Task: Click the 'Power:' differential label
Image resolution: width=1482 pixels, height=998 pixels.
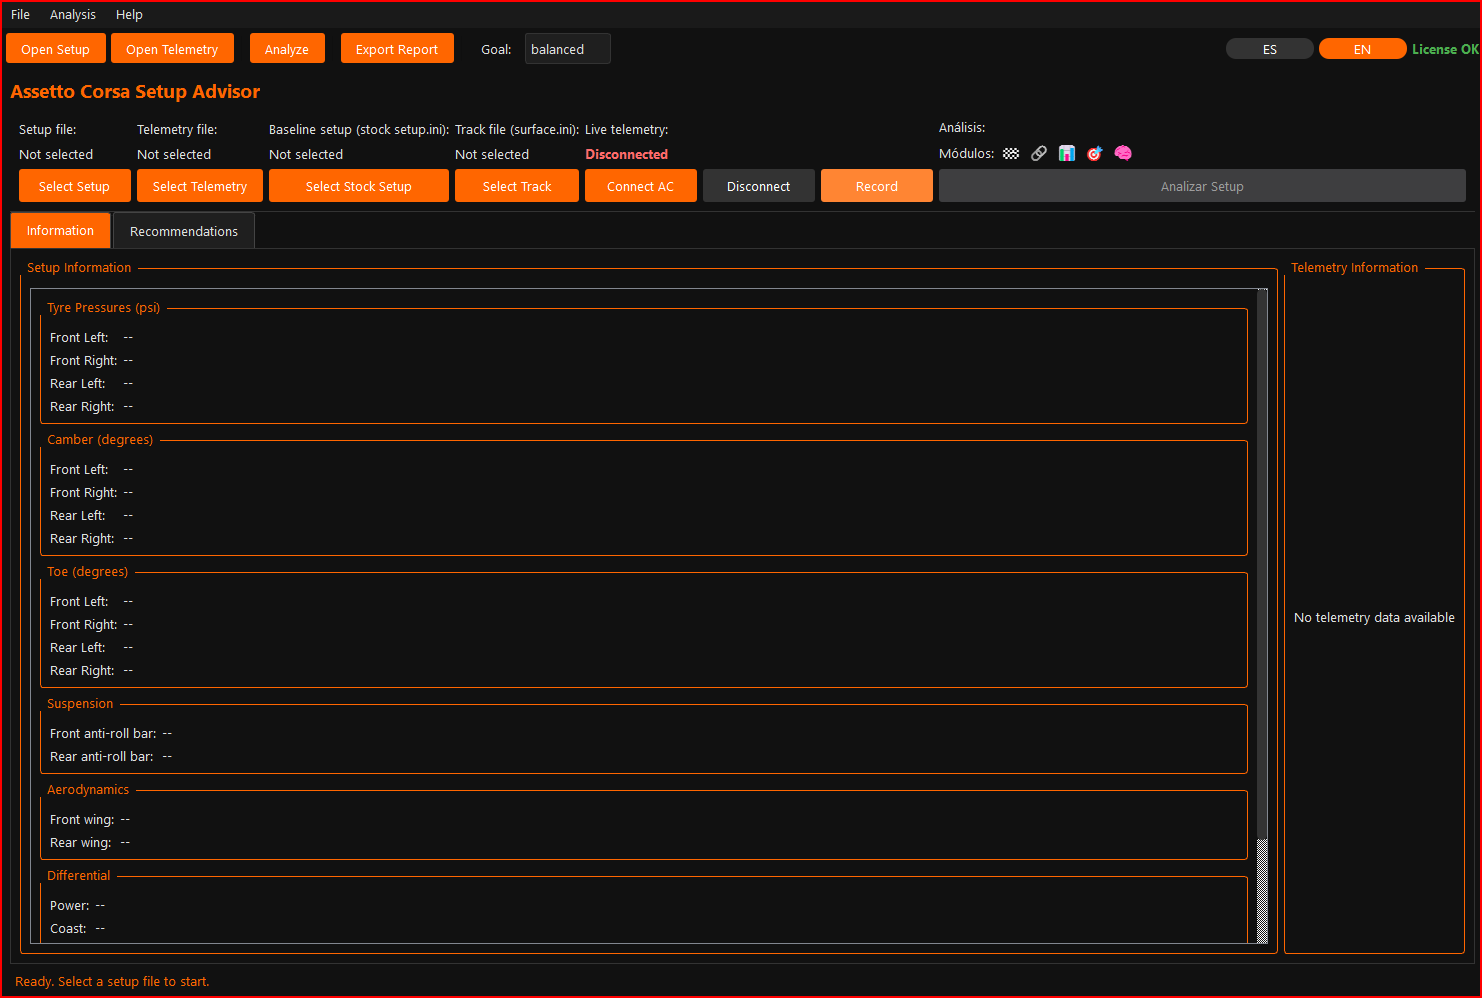Action: (70, 906)
